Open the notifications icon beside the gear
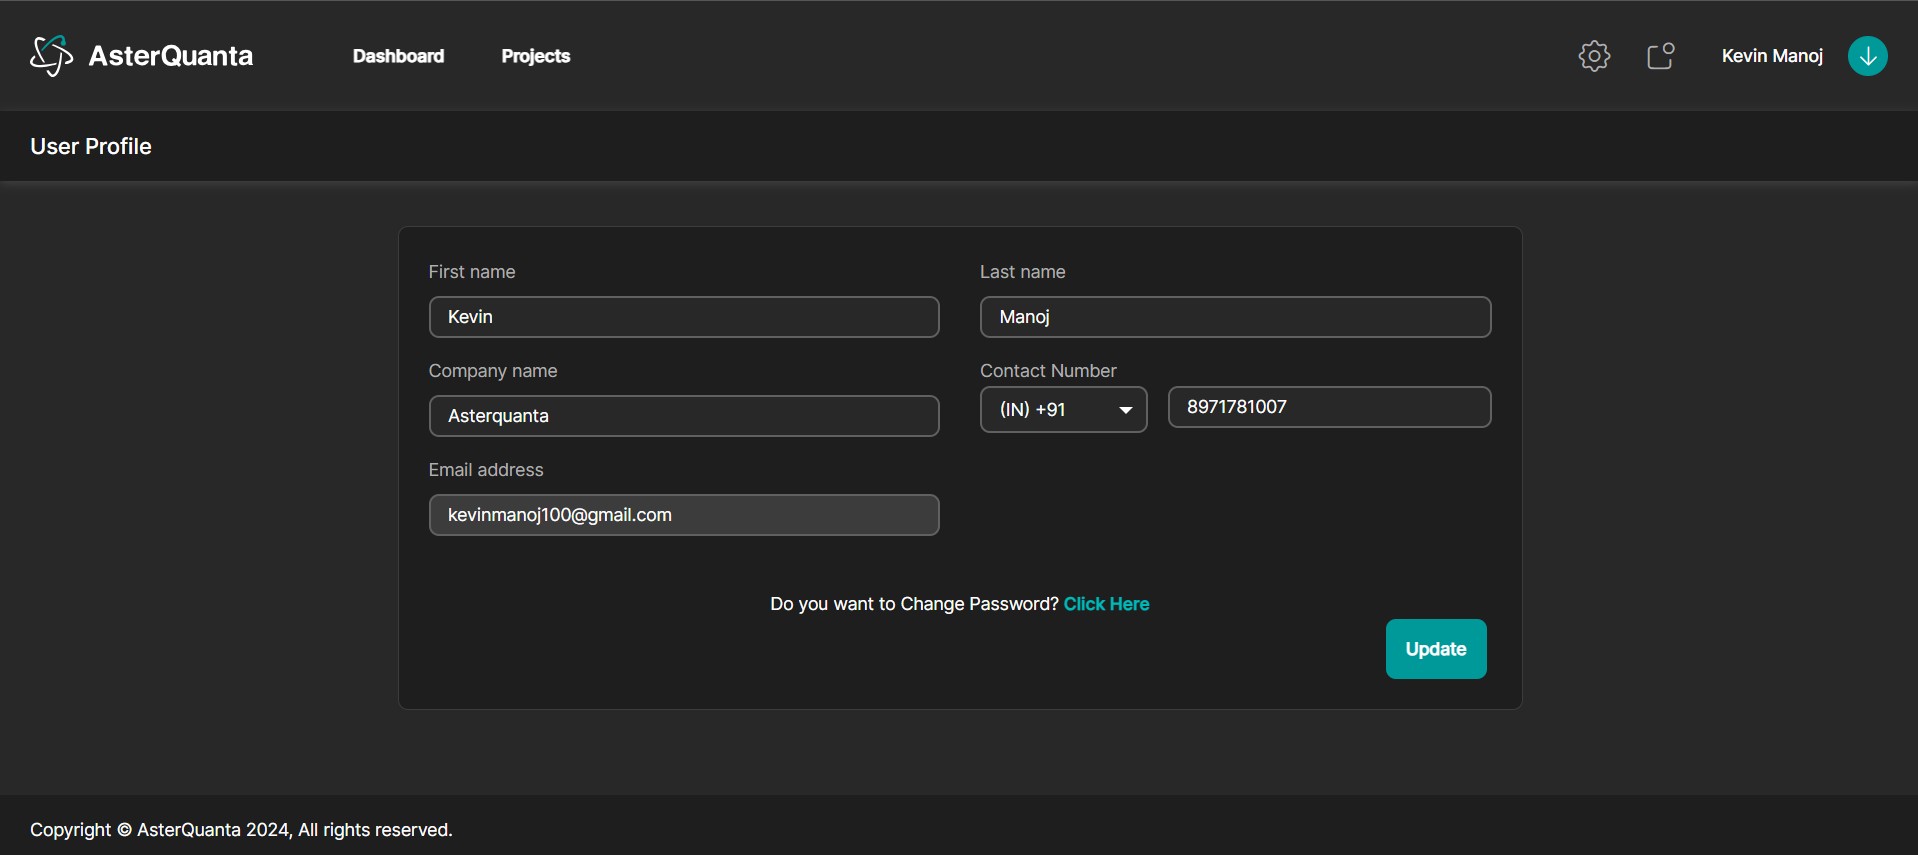 1661,56
